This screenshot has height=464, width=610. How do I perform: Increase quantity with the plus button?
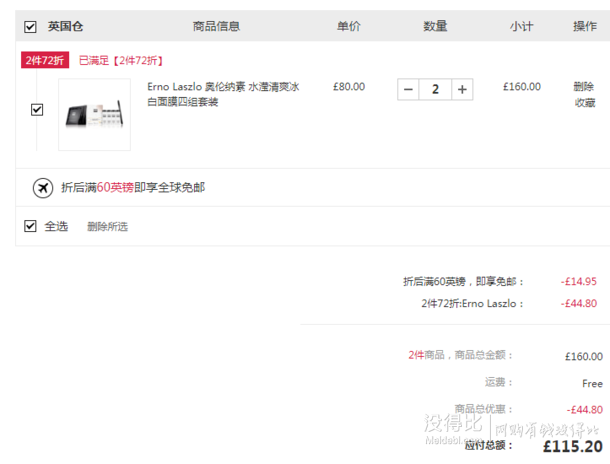tap(462, 89)
